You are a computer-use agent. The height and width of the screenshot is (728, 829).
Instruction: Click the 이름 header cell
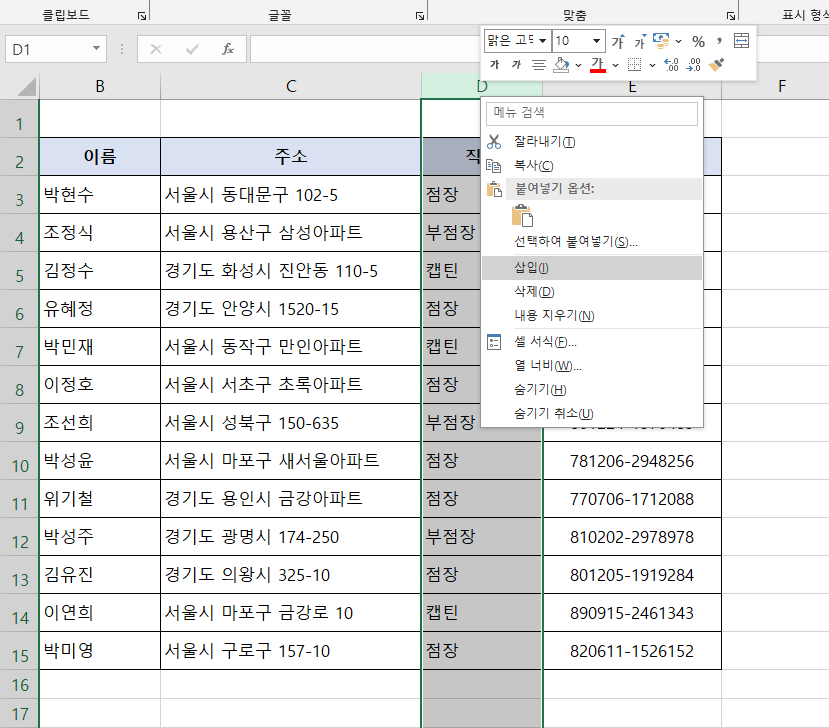coord(100,156)
